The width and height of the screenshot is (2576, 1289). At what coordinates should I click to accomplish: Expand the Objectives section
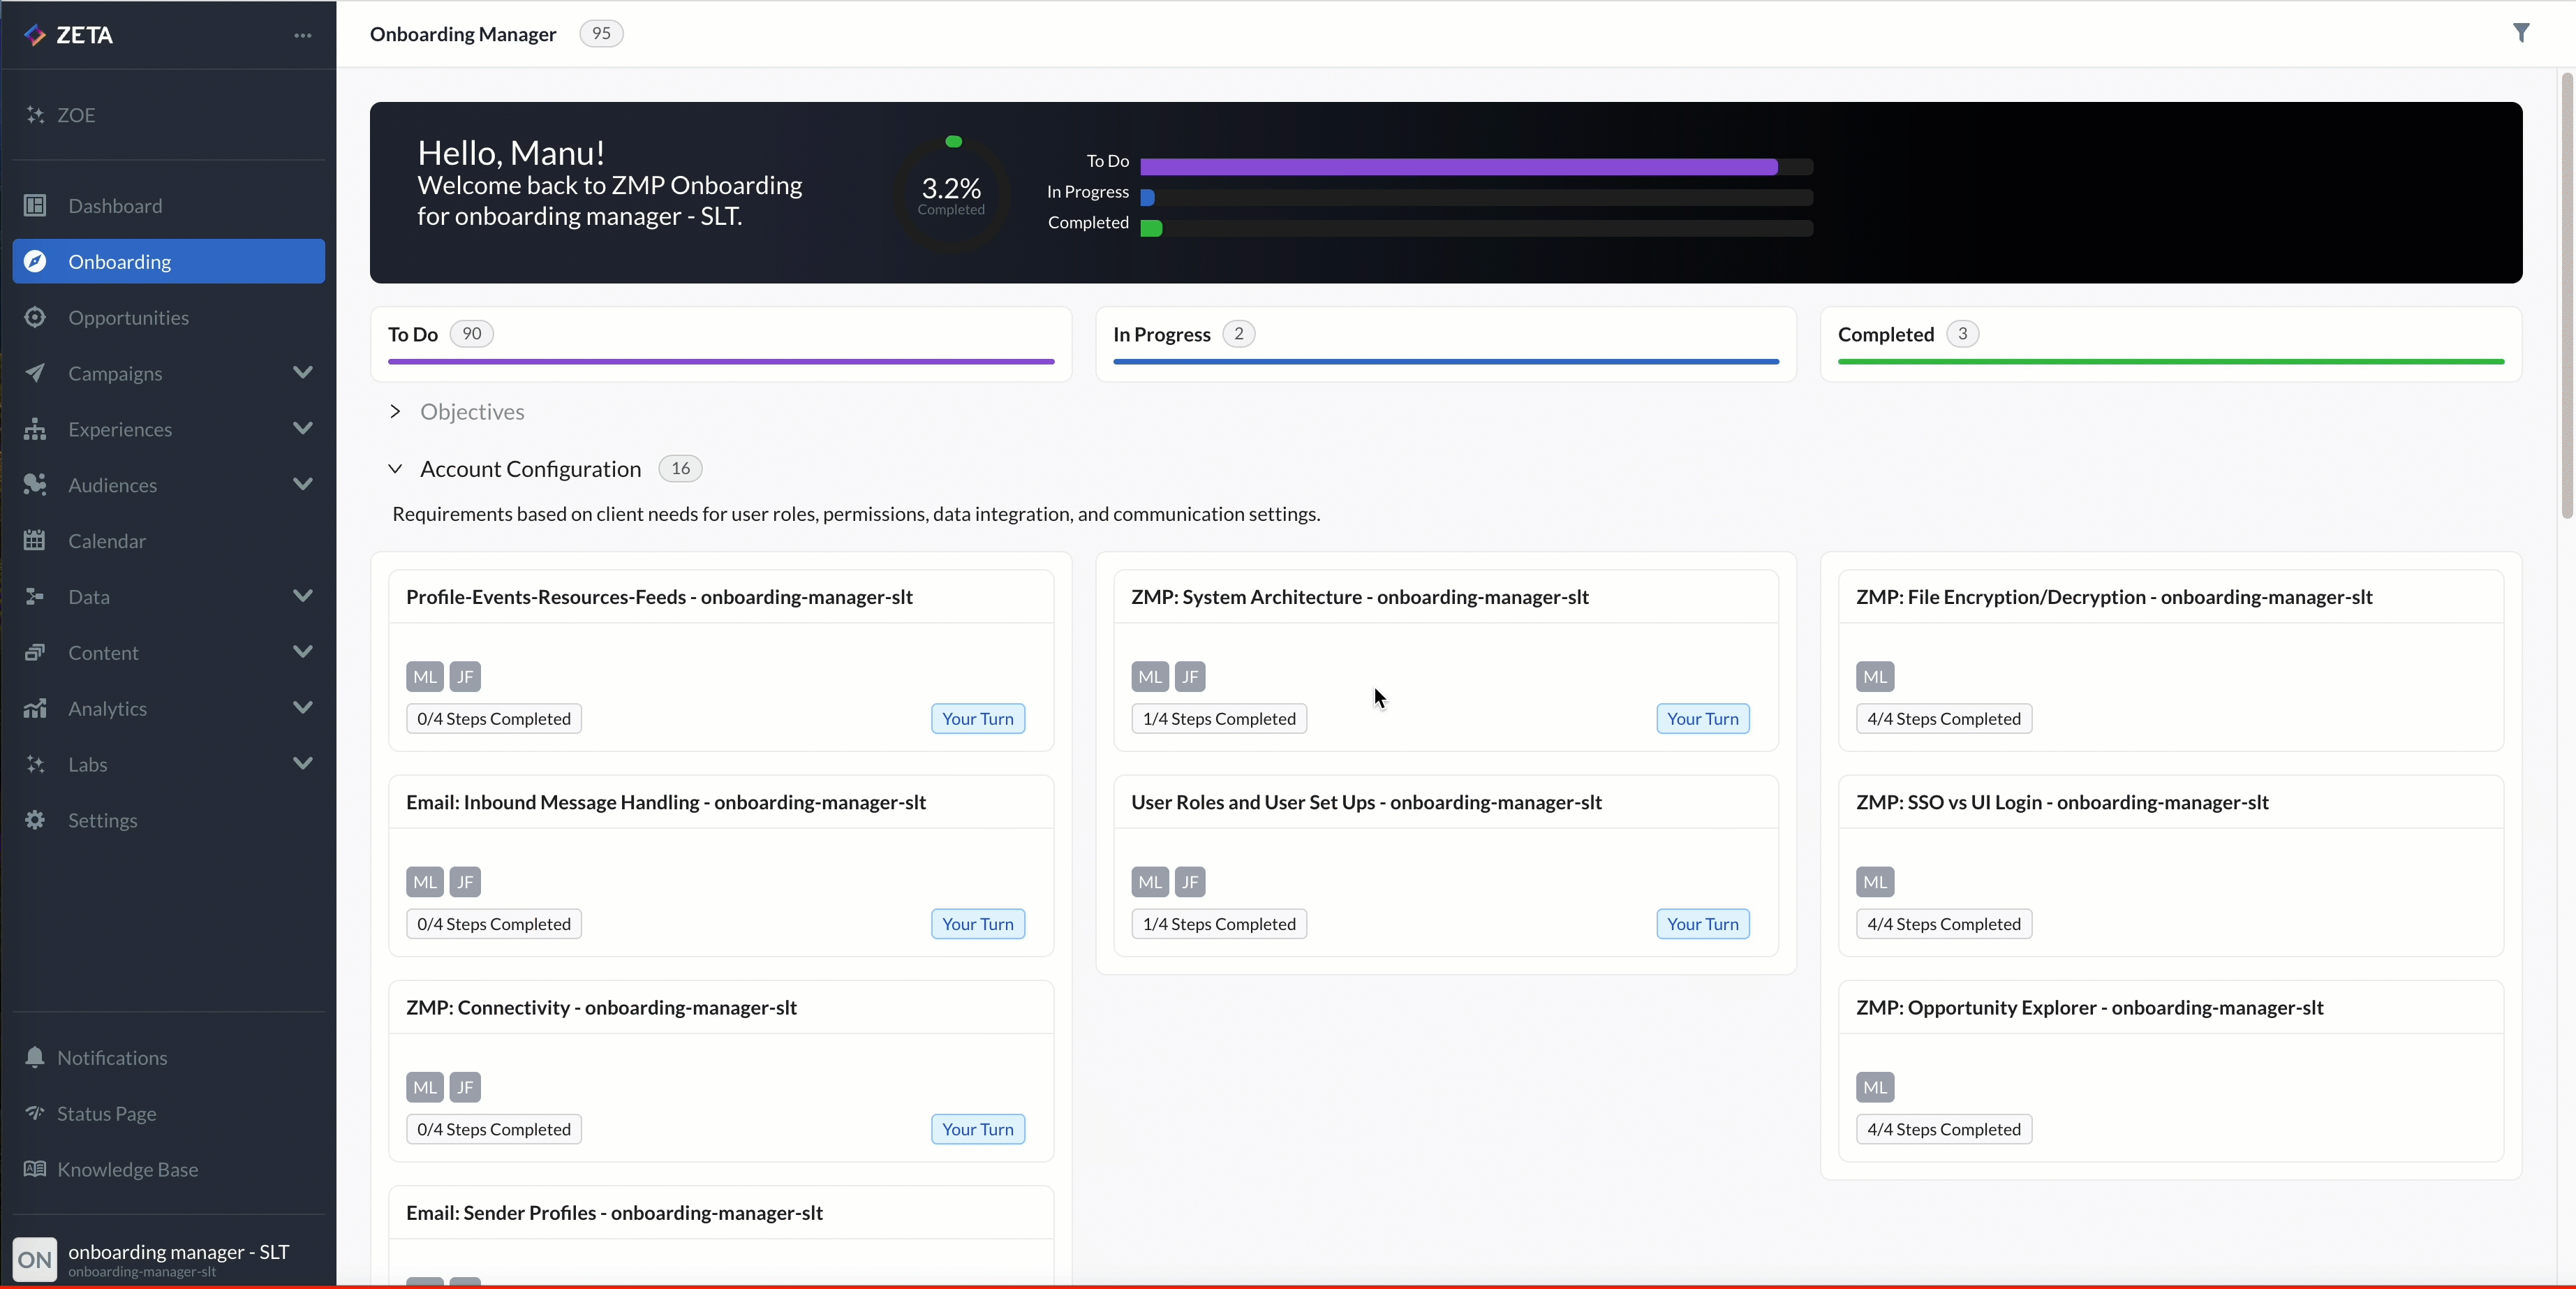coord(395,411)
